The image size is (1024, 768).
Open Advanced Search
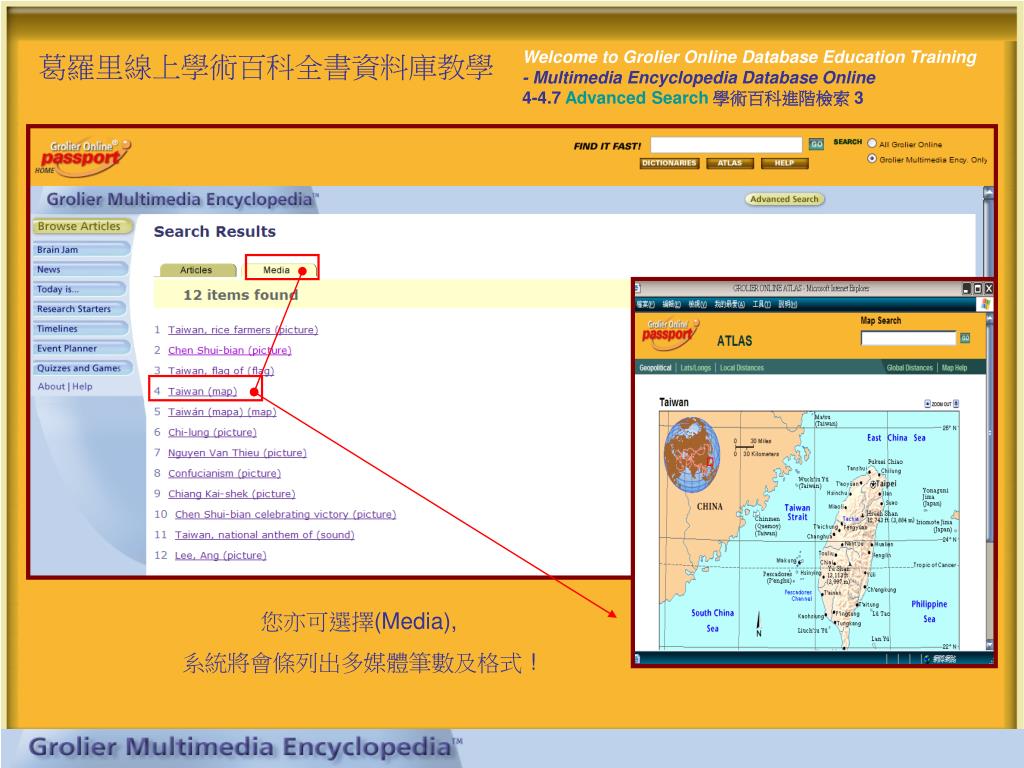pos(784,199)
